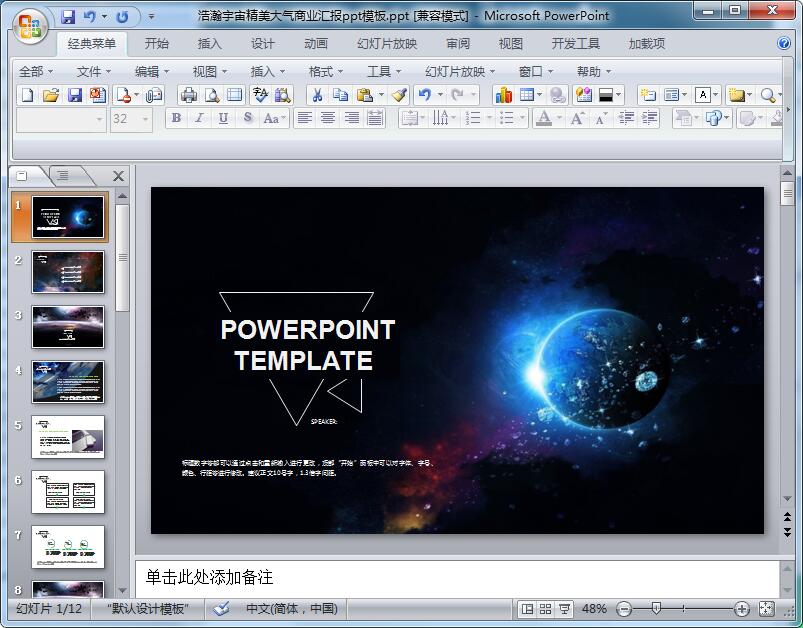Click zoom in plus button

[742, 609]
